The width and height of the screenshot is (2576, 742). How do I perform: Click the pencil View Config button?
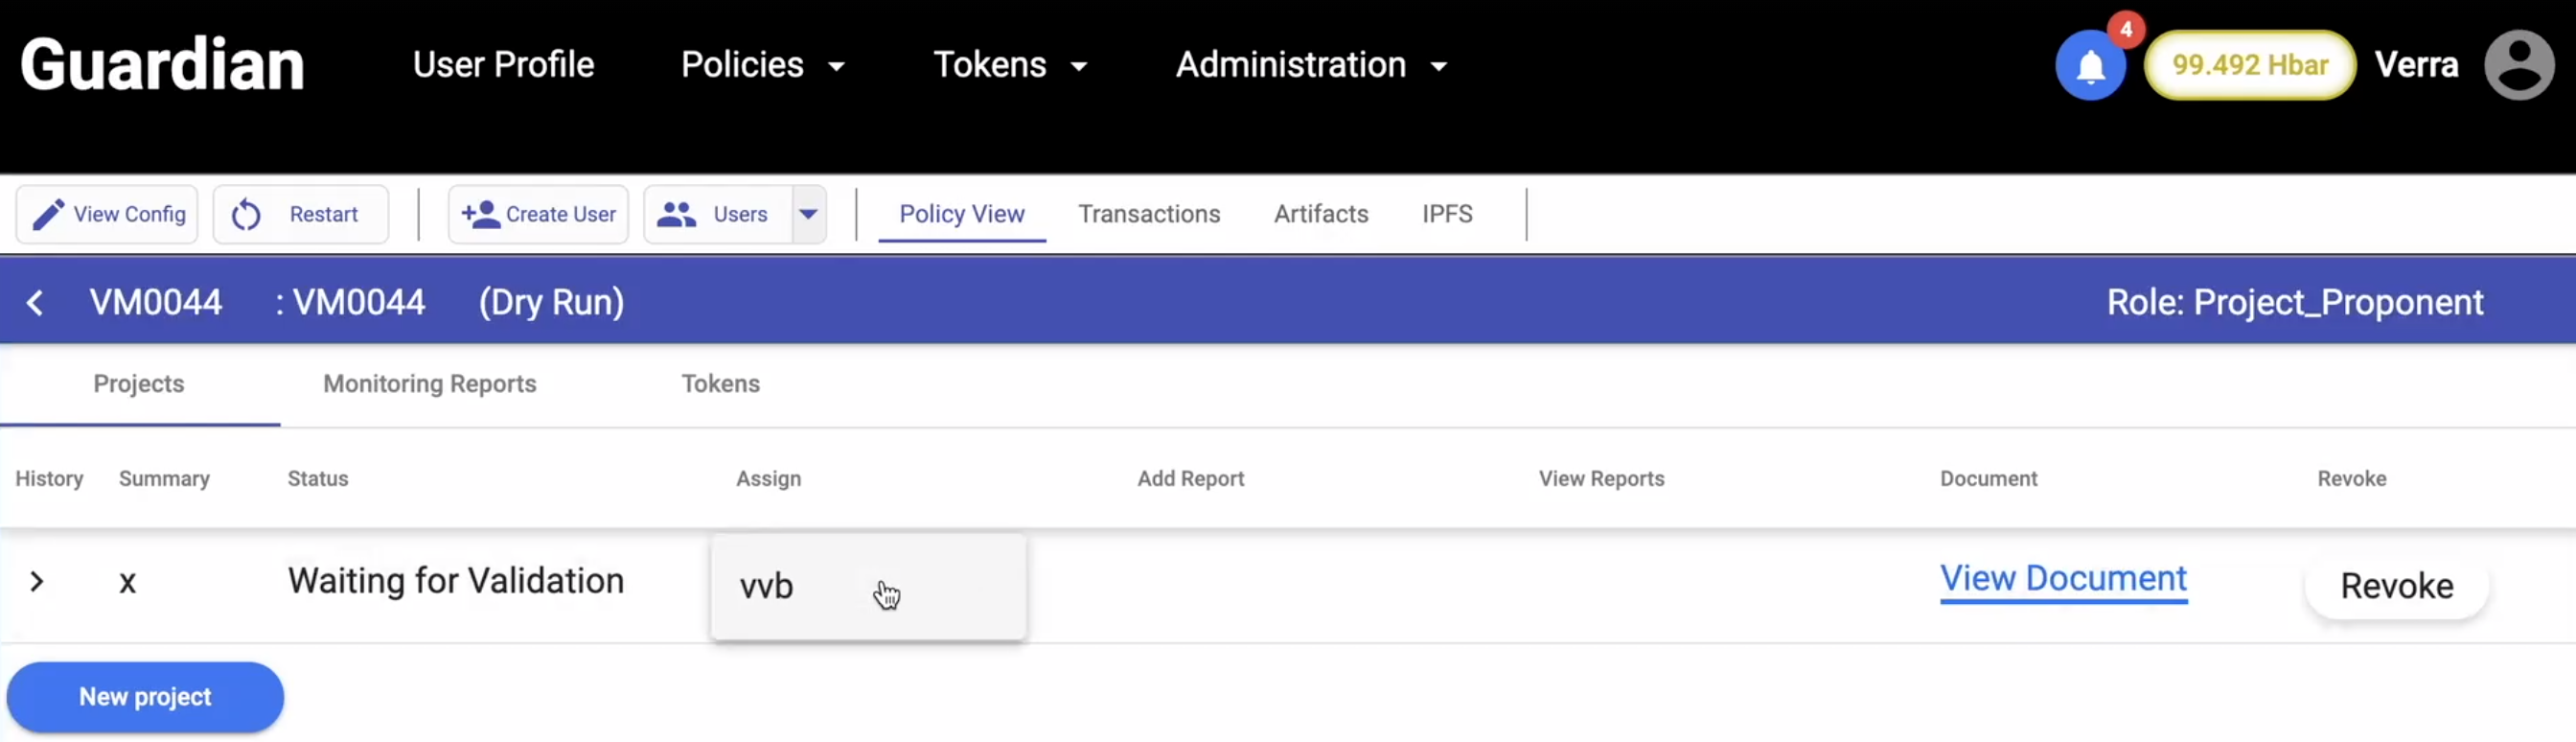click(x=107, y=214)
